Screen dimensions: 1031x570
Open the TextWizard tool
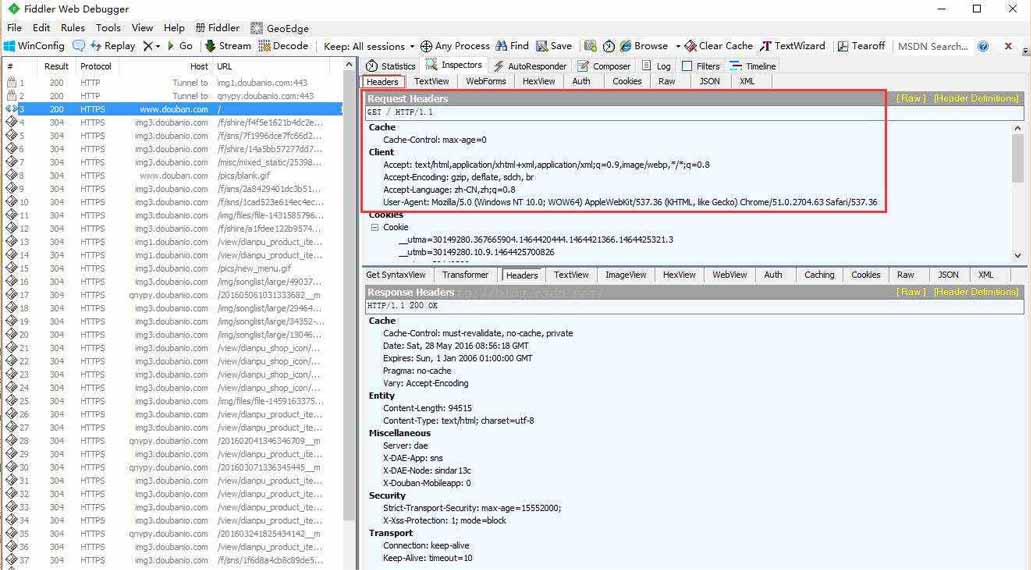click(792, 46)
